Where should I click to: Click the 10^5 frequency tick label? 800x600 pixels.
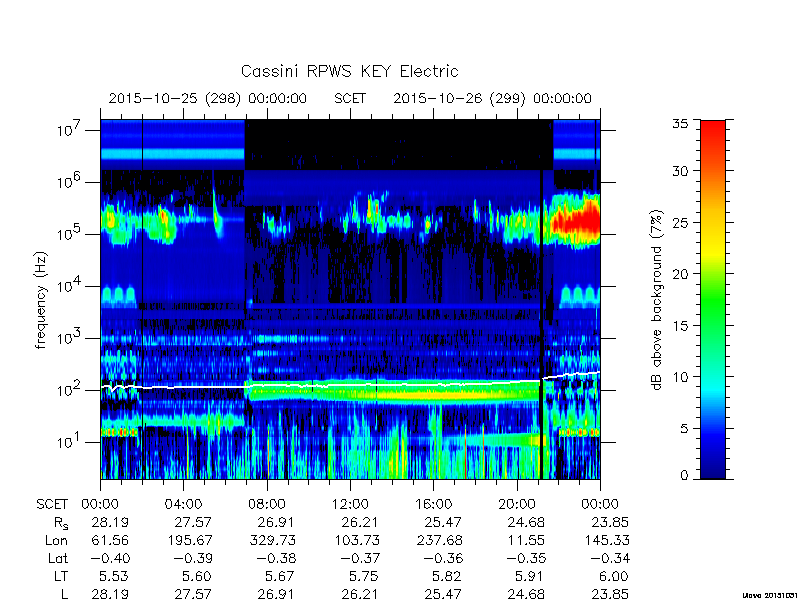click(70, 233)
